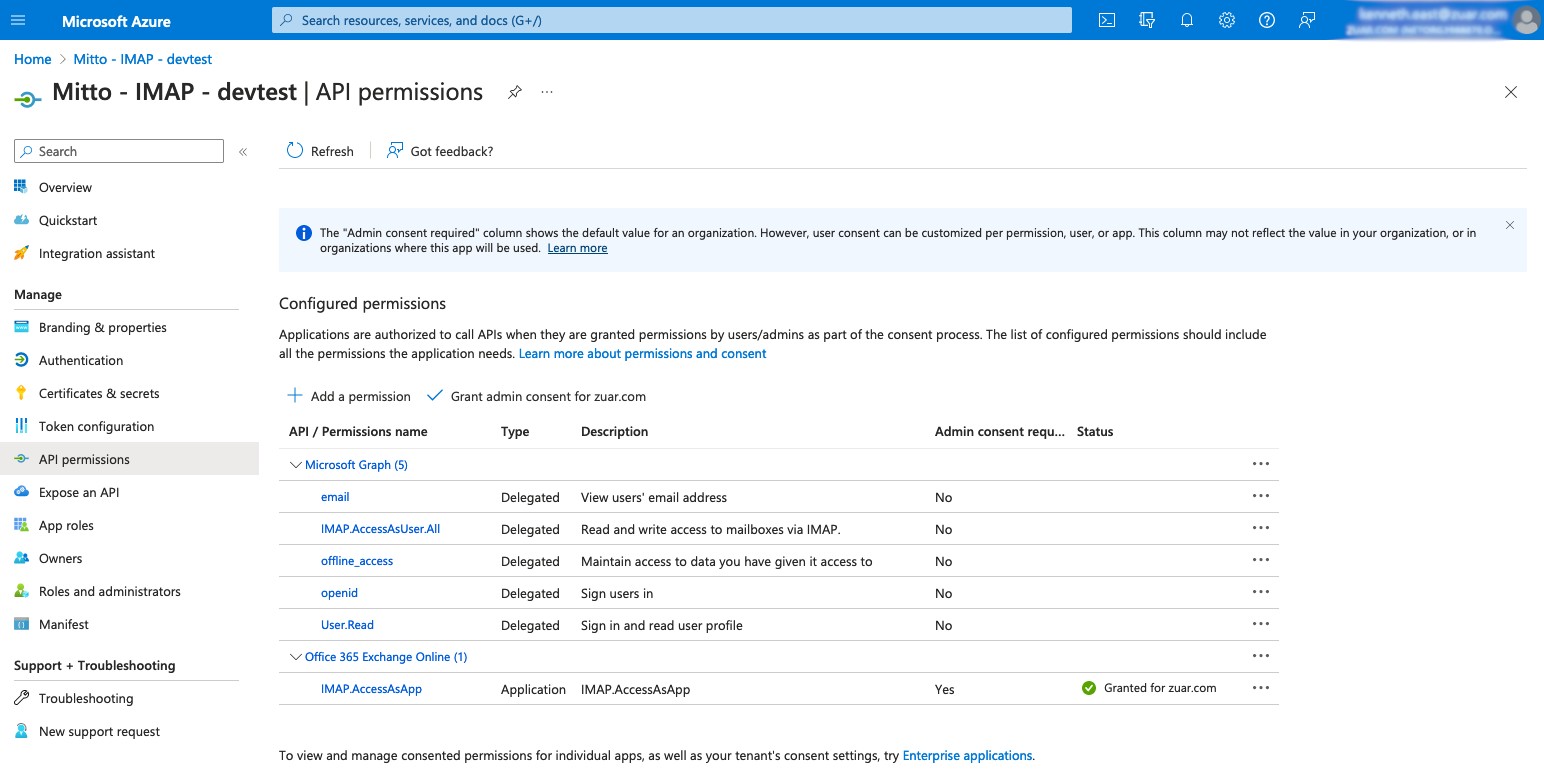Screen dimensions: 1544x772
Task: Go to Certificates & secrets
Action: pos(99,393)
